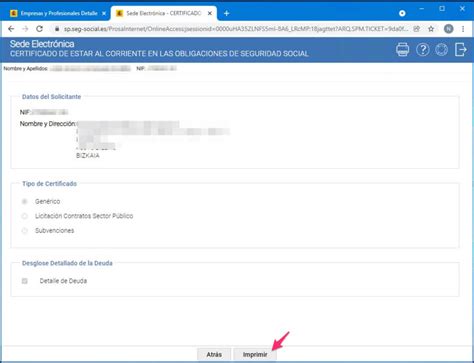Click the share page icon in the address bar
The width and height of the screenshot is (474, 363).
417,29
